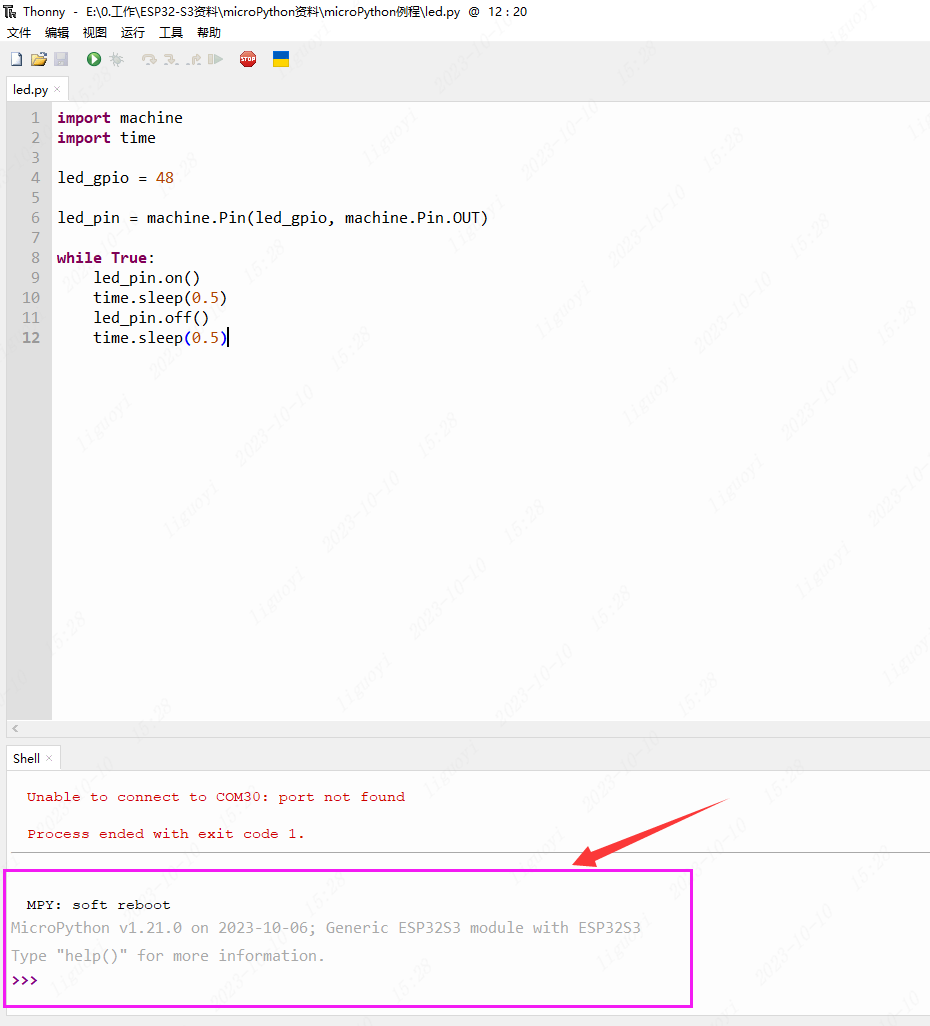The height and width of the screenshot is (1026, 930).
Task: Open the 文件 menu
Action: click(x=19, y=33)
